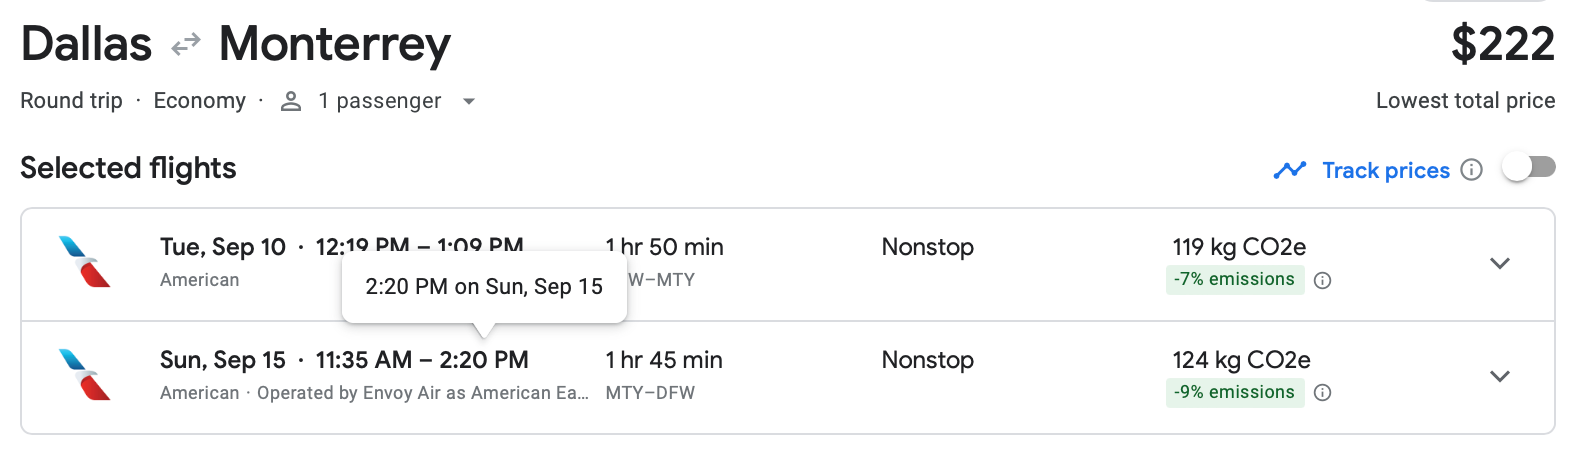Click info icon next to -9% emissions
This screenshot has height=460, width=1590.
[x=1322, y=393]
